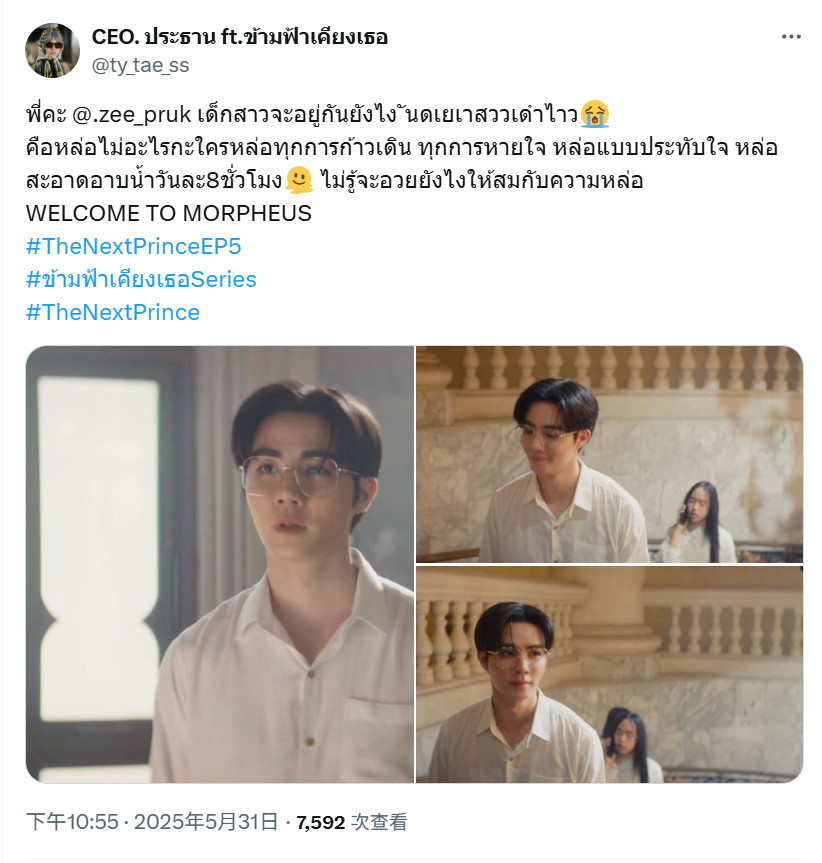The height and width of the screenshot is (863, 822).
Task: Click the 次查看 views label
Action: (x=379, y=822)
